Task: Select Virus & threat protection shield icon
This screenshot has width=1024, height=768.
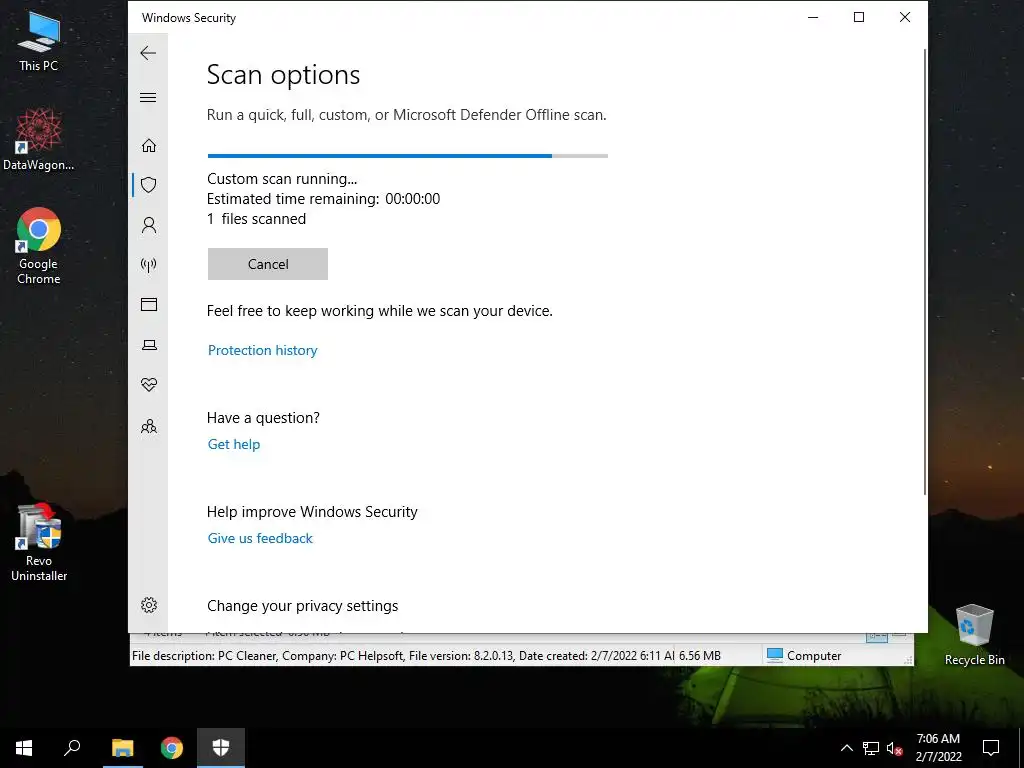Action: pos(149,185)
